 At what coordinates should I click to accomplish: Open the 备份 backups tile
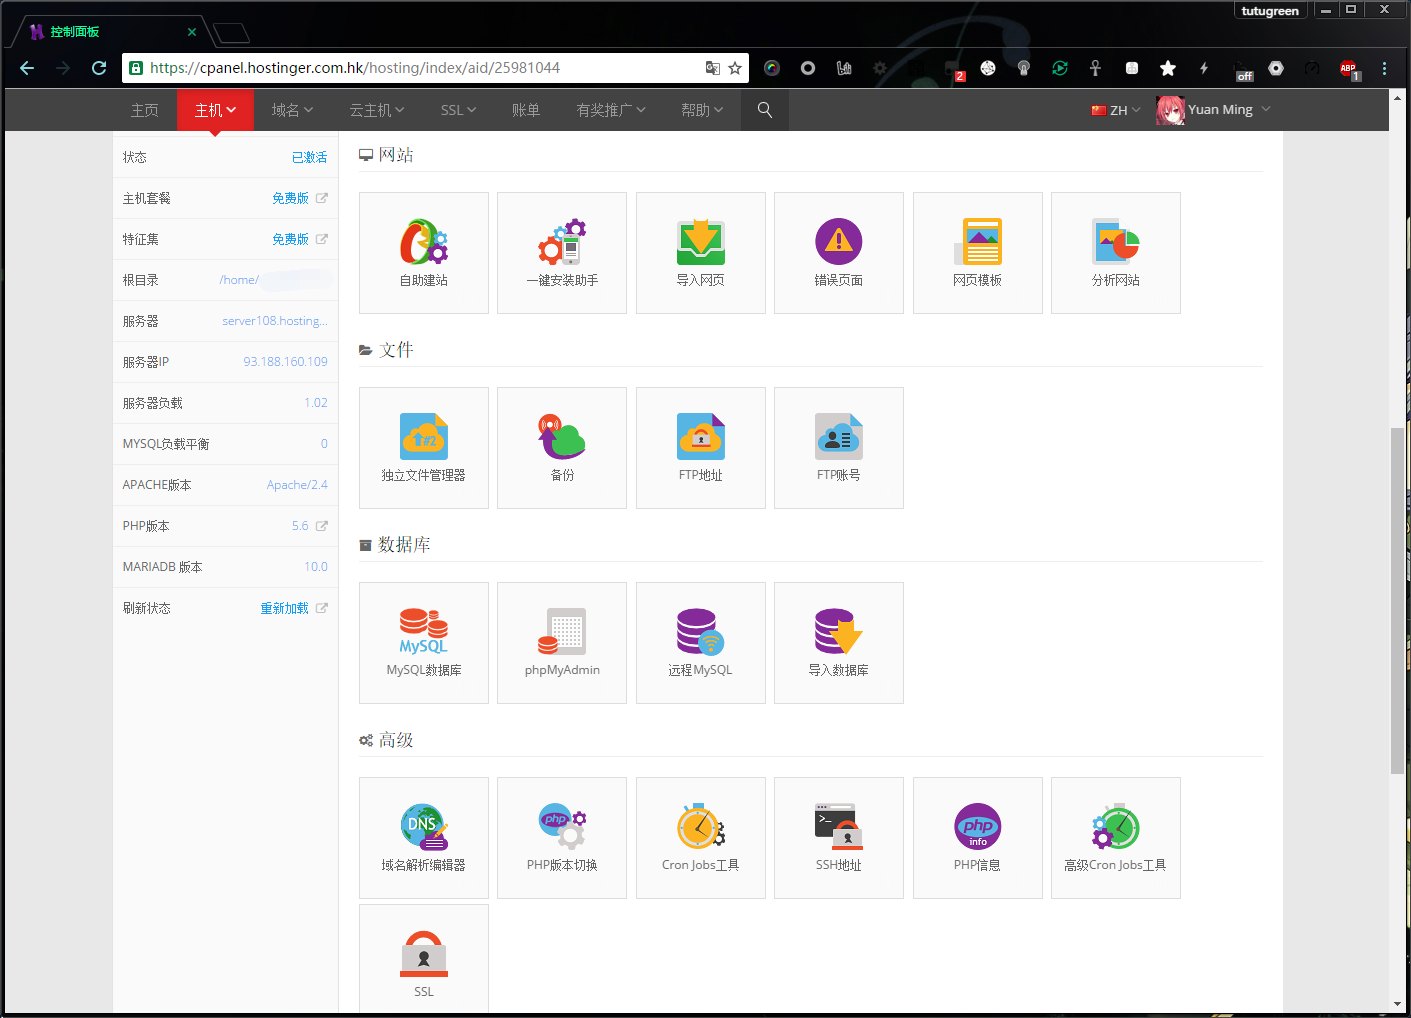(562, 448)
